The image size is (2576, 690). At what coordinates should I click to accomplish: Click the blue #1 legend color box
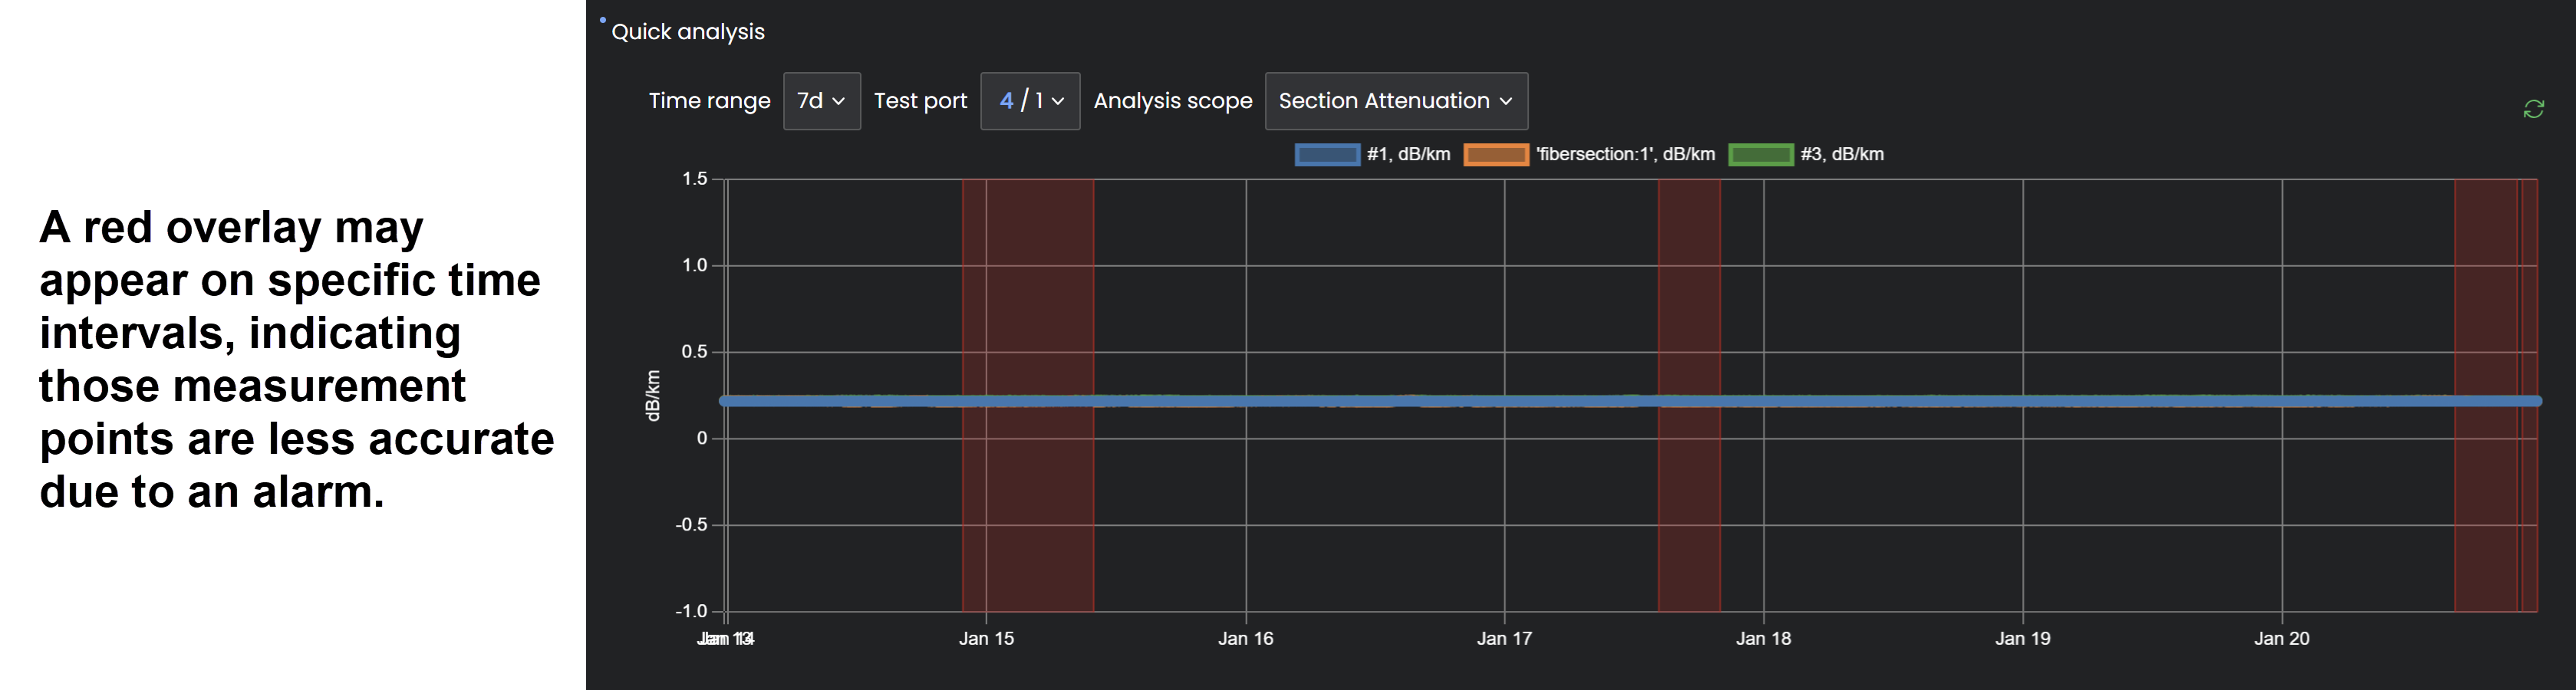coord(1326,155)
